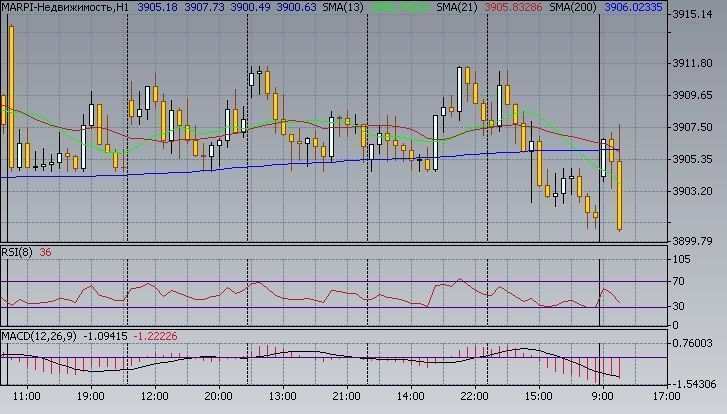Click the red SMA(21) value 3905.83286
The height and width of the screenshot is (414, 727).
click(x=512, y=7)
